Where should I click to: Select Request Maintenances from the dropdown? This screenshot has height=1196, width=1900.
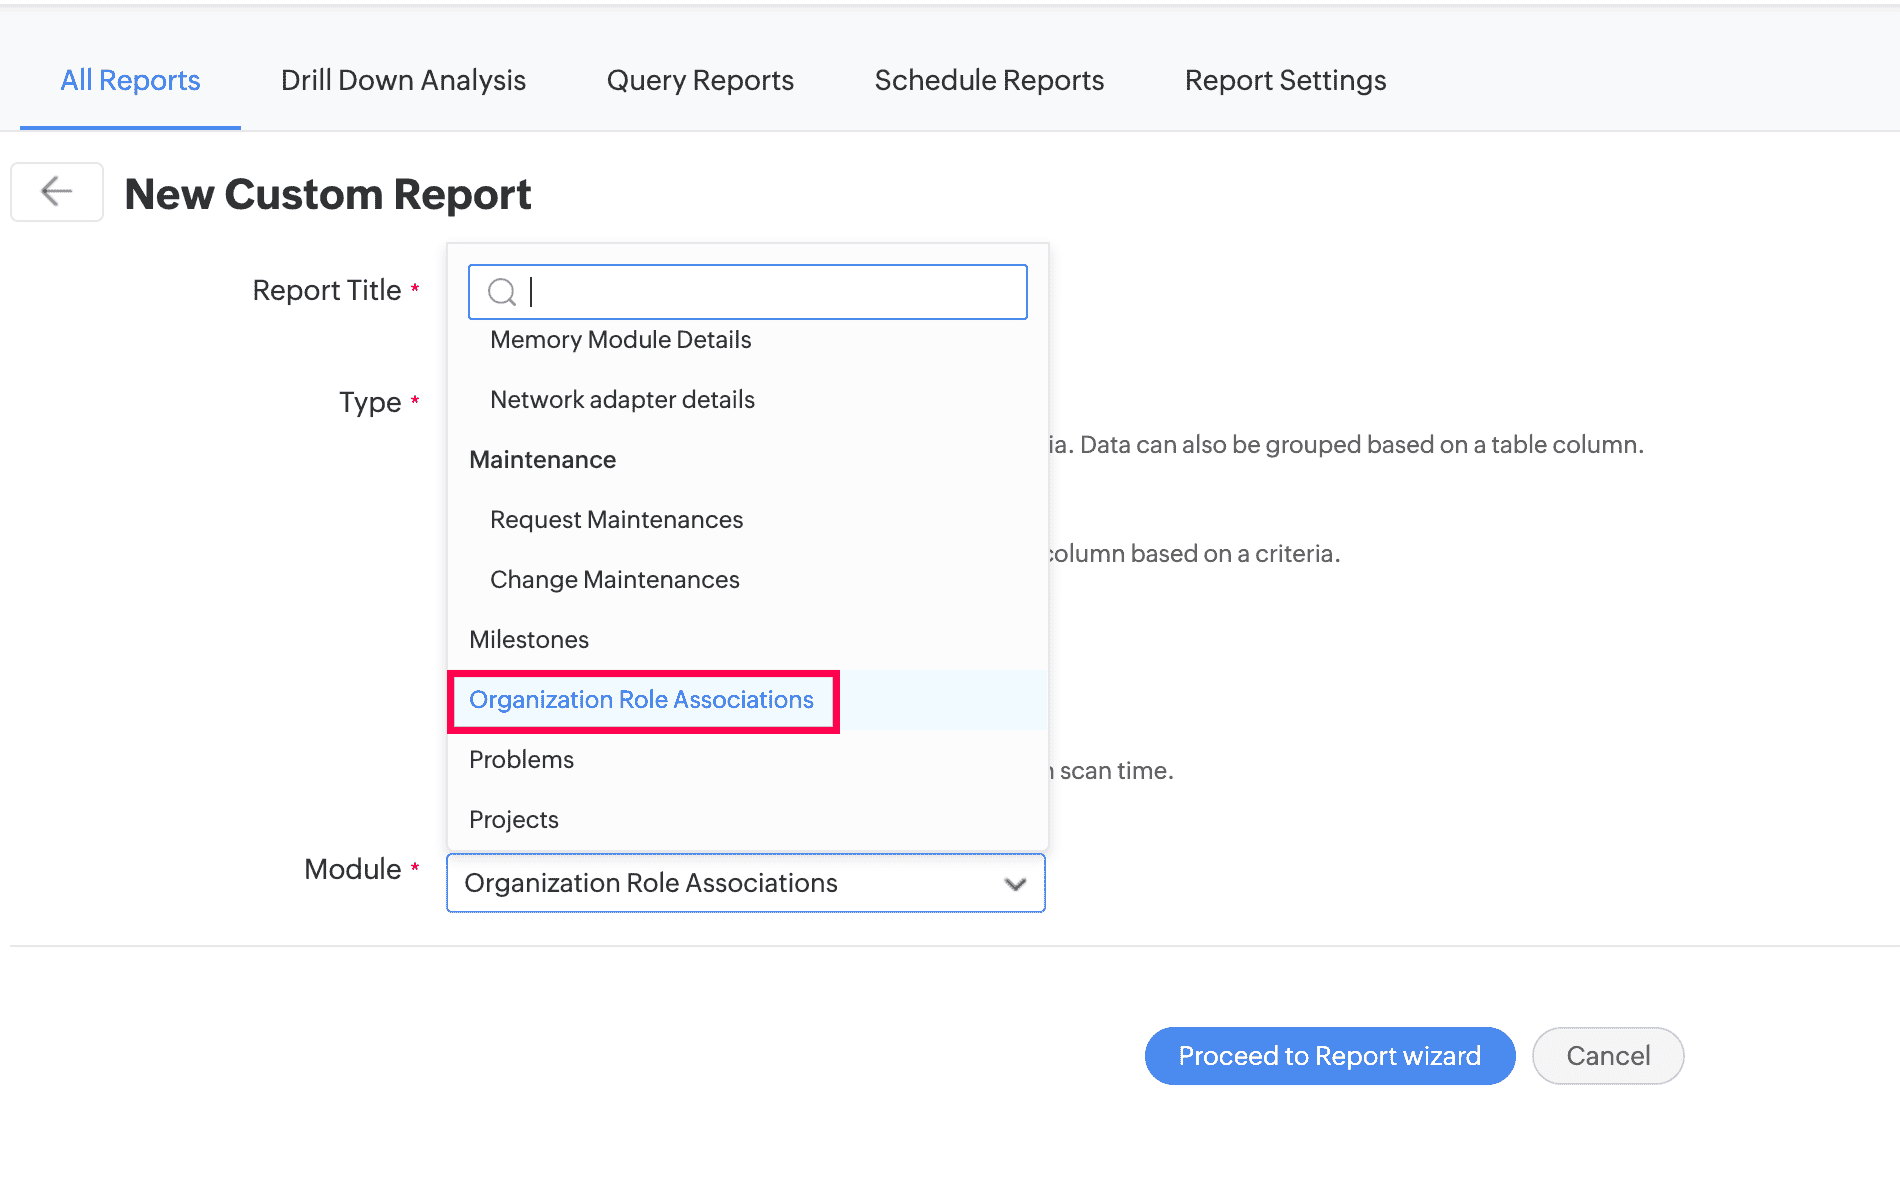pyautogui.click(x=616, y=519)
